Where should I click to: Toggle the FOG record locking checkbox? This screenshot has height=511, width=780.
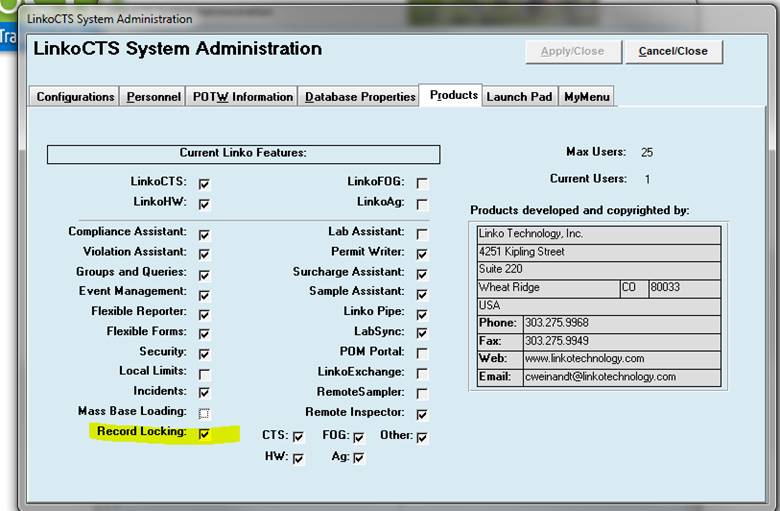[359, 437]
